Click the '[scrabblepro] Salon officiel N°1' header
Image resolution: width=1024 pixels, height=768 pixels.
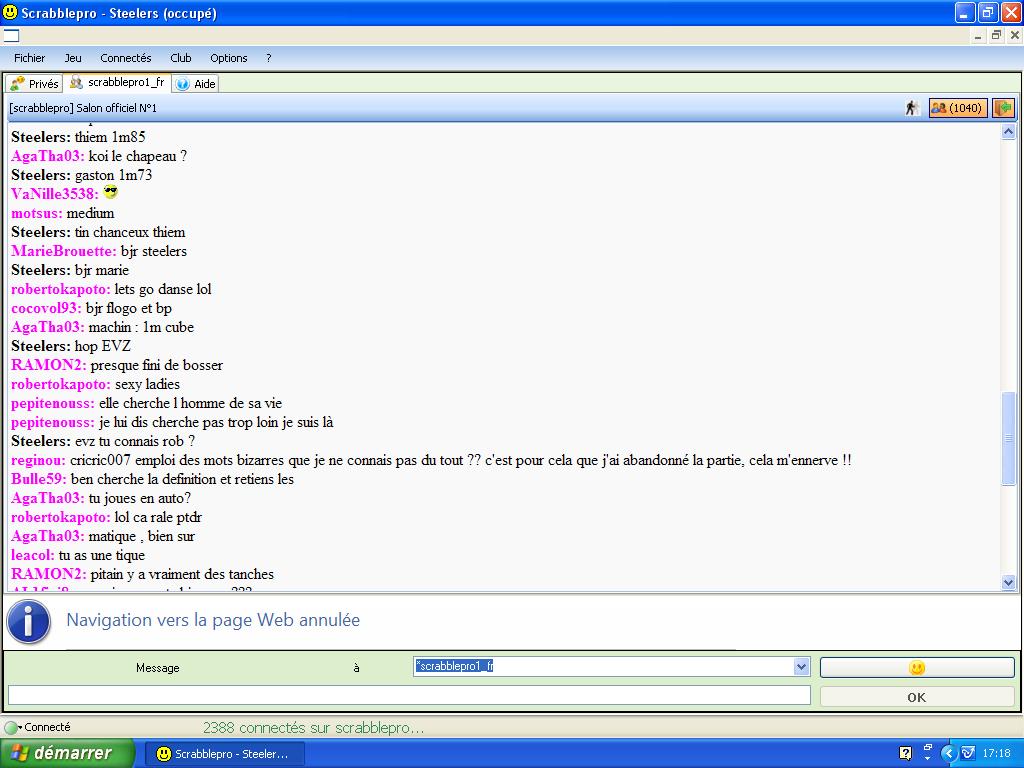(x=83, y=108)
